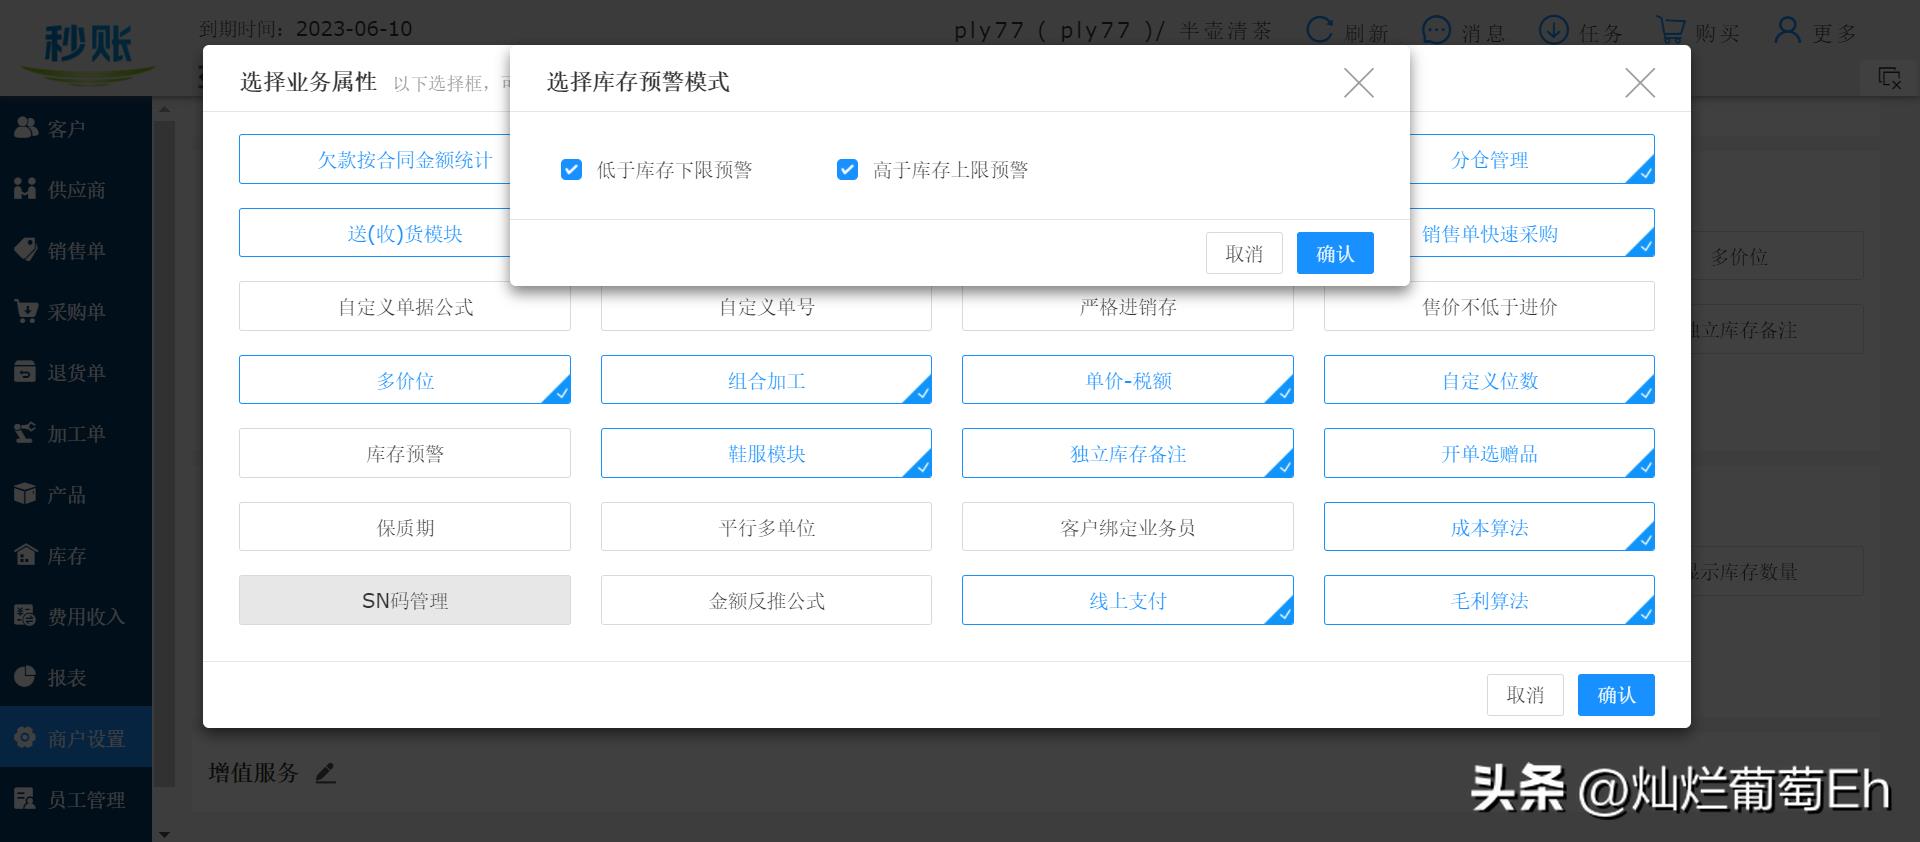The image size is (1920, 842).
Task: Toggle the 销售单快速采购 option
Action: [1532, 233]
